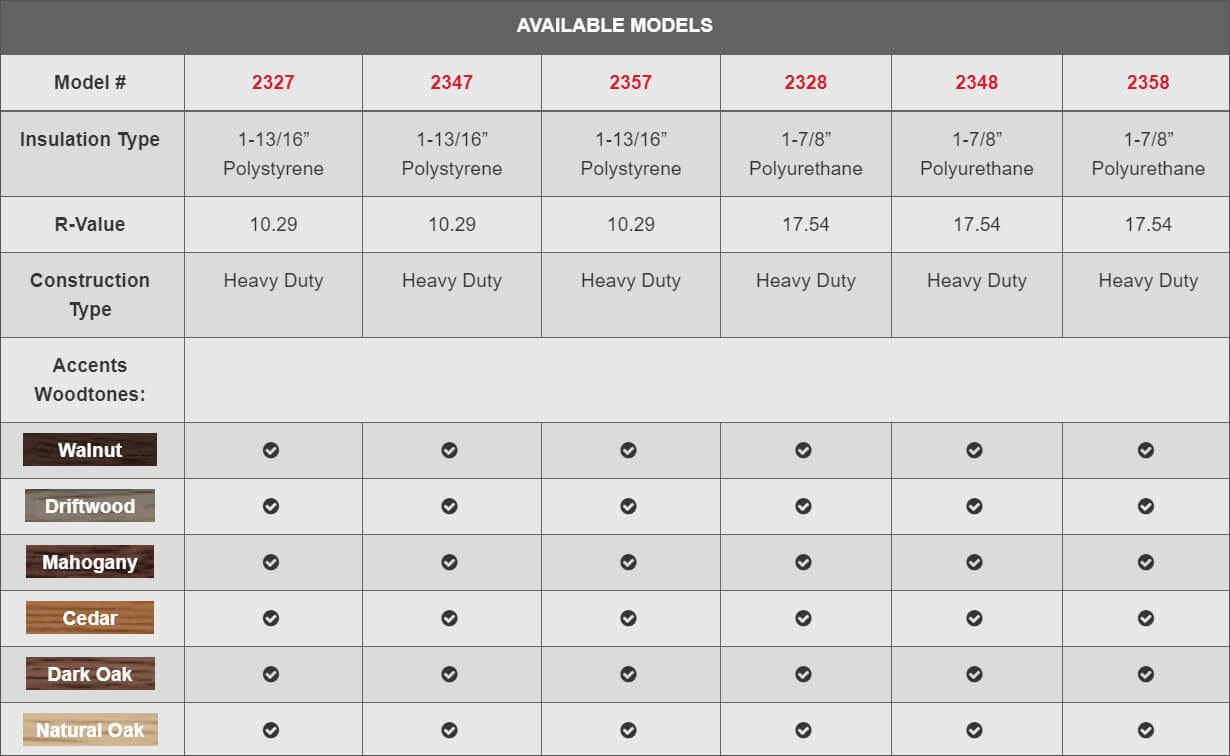Click the Dark Oak checkmark under model 2348

click(974, 674)
